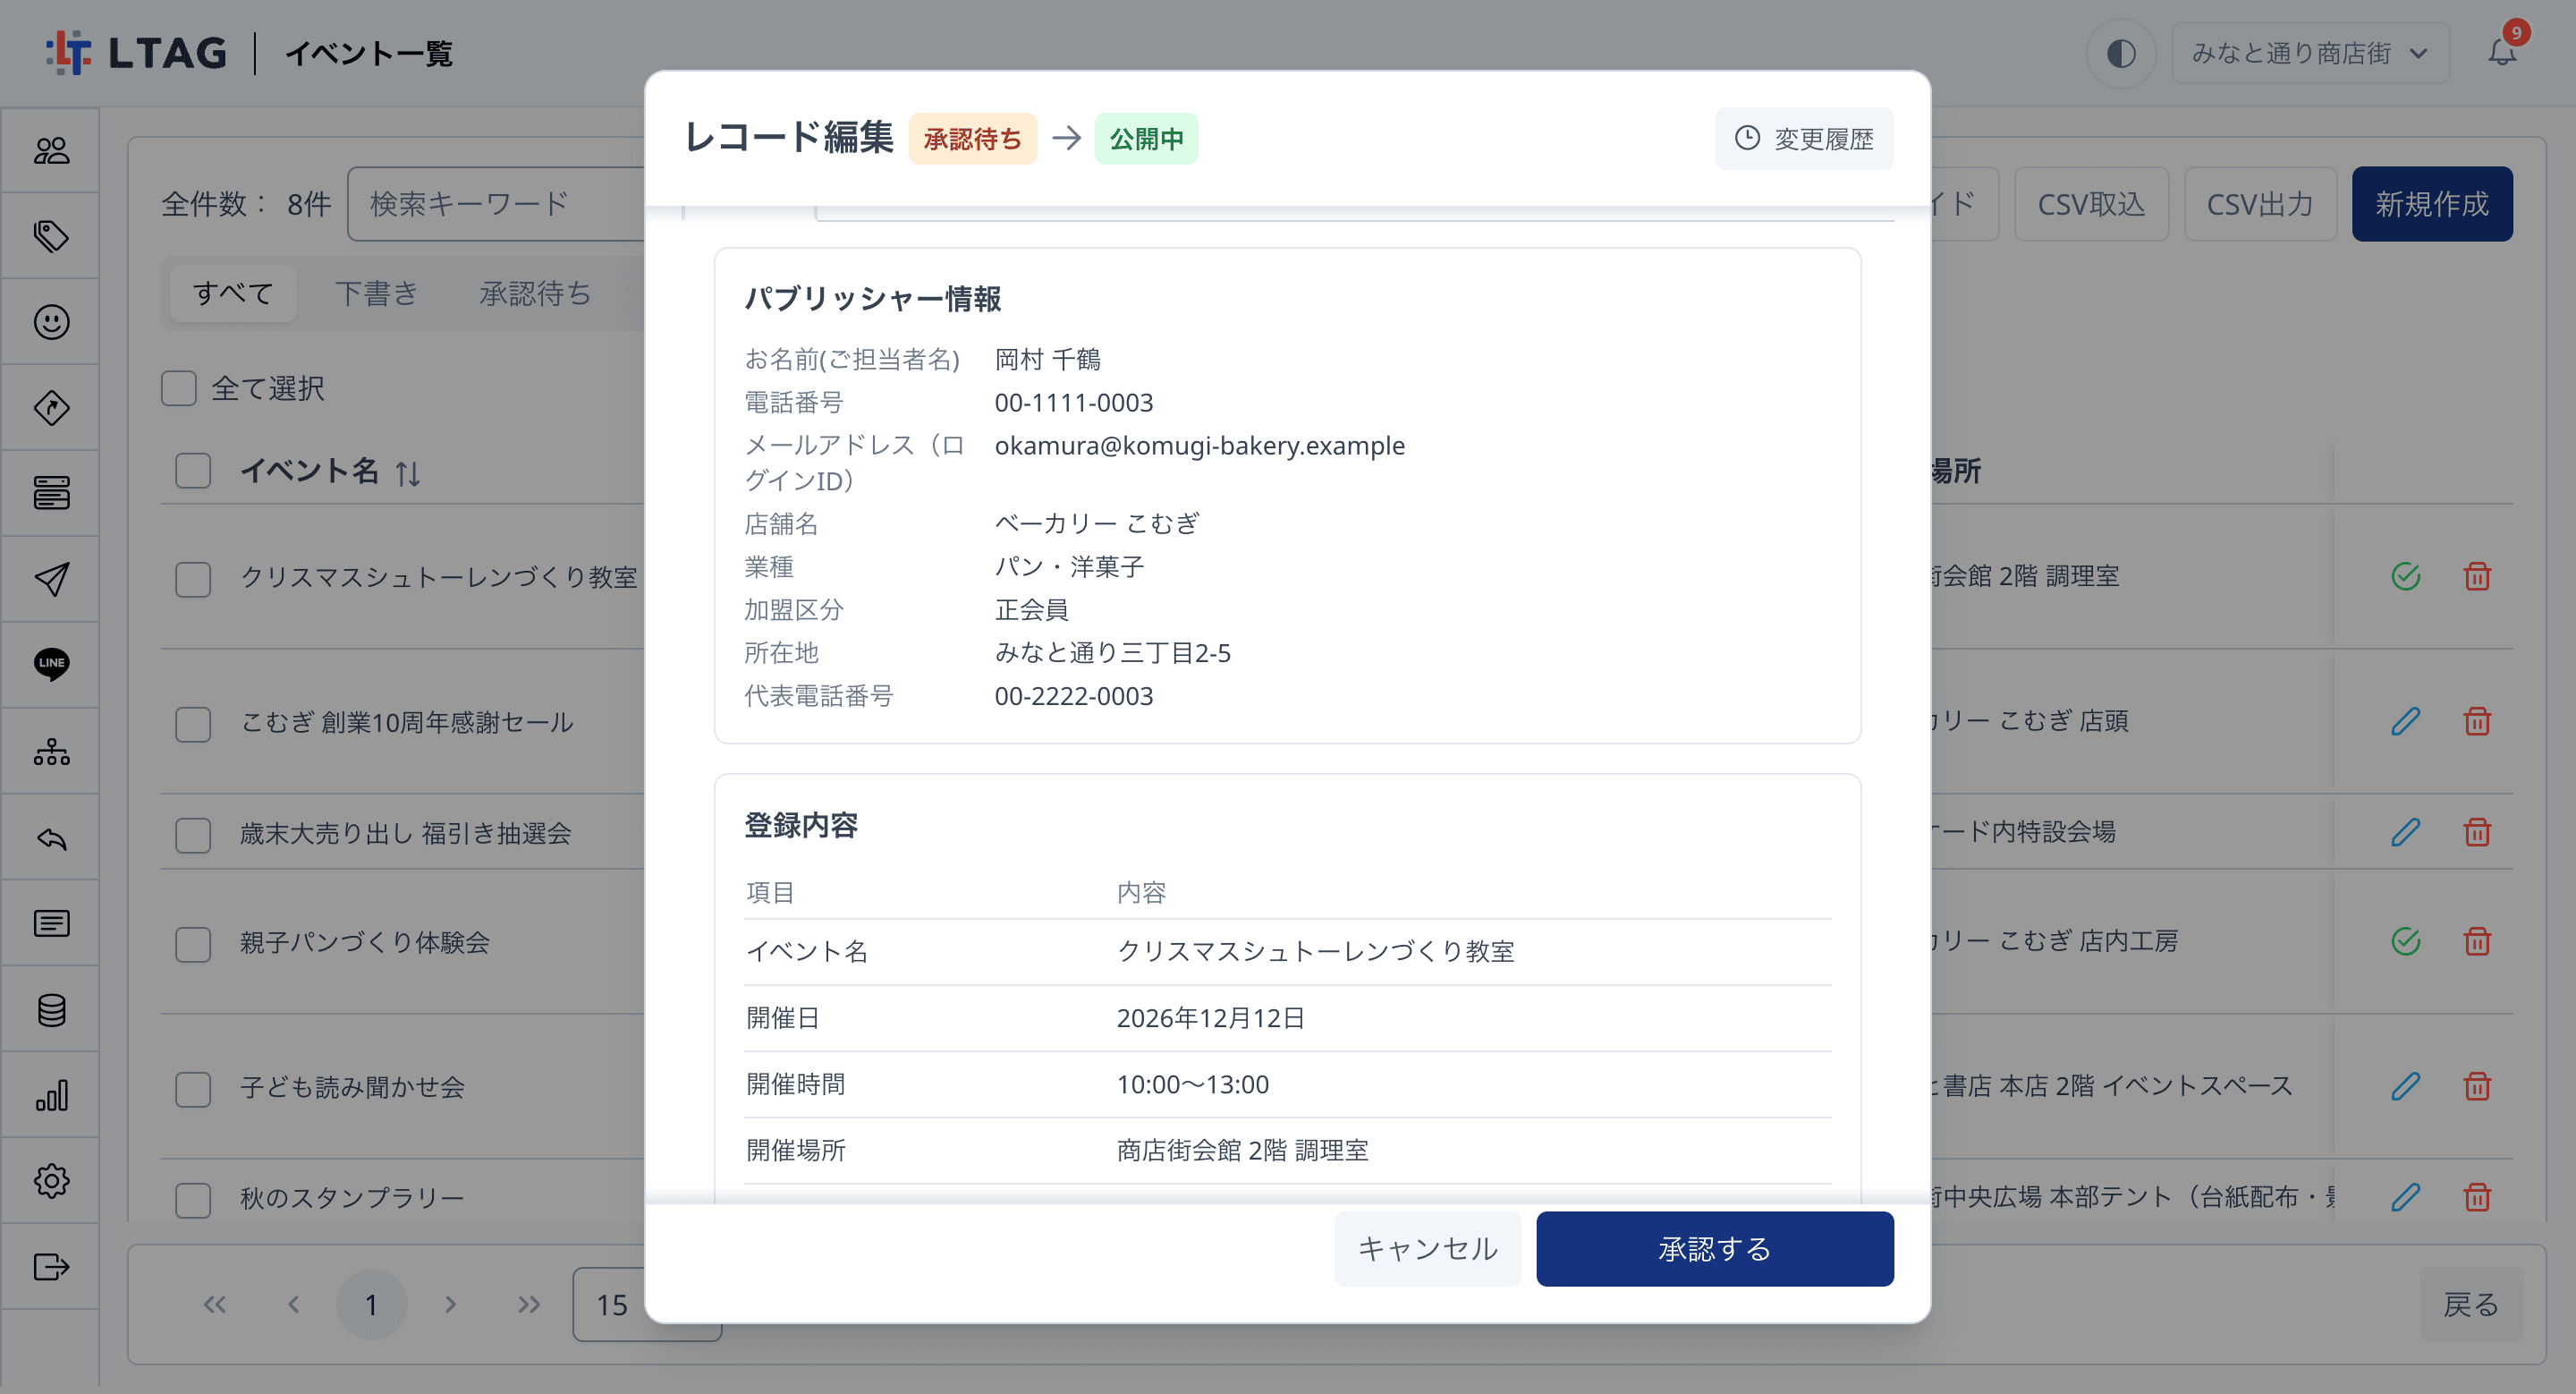Go to next page pagination arrow
Screen dimensions: 2576x1394
[x=450, y=1304]
